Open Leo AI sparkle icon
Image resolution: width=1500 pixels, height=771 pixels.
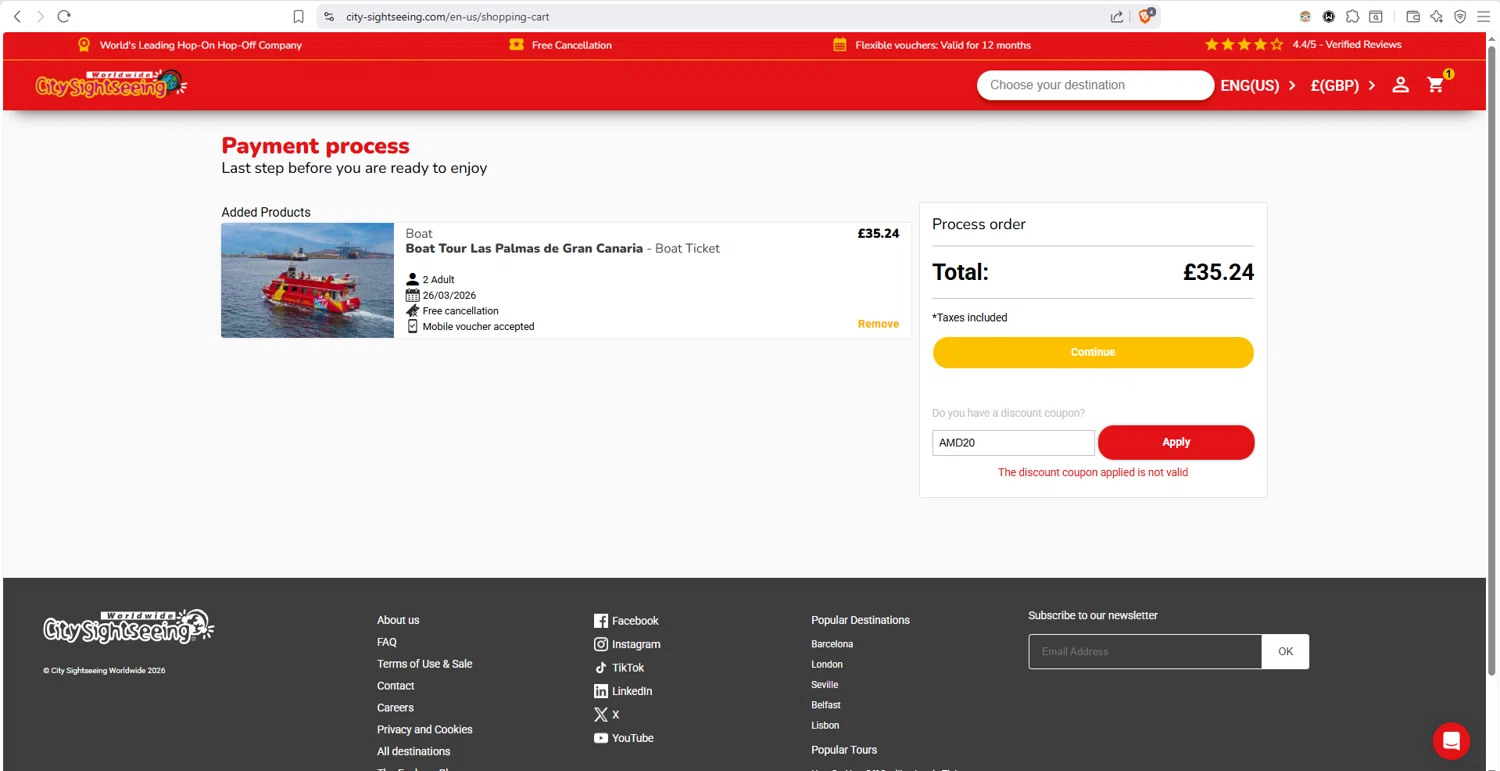(1436, 16)
